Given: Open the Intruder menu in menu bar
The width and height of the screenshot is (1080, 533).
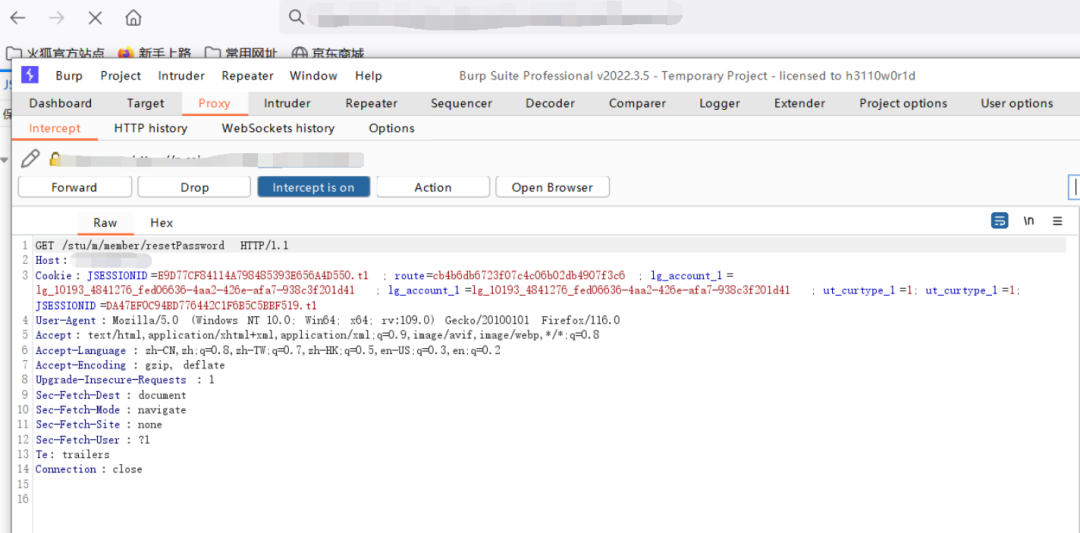Looking at the screenshot, I should click(181, 76).
